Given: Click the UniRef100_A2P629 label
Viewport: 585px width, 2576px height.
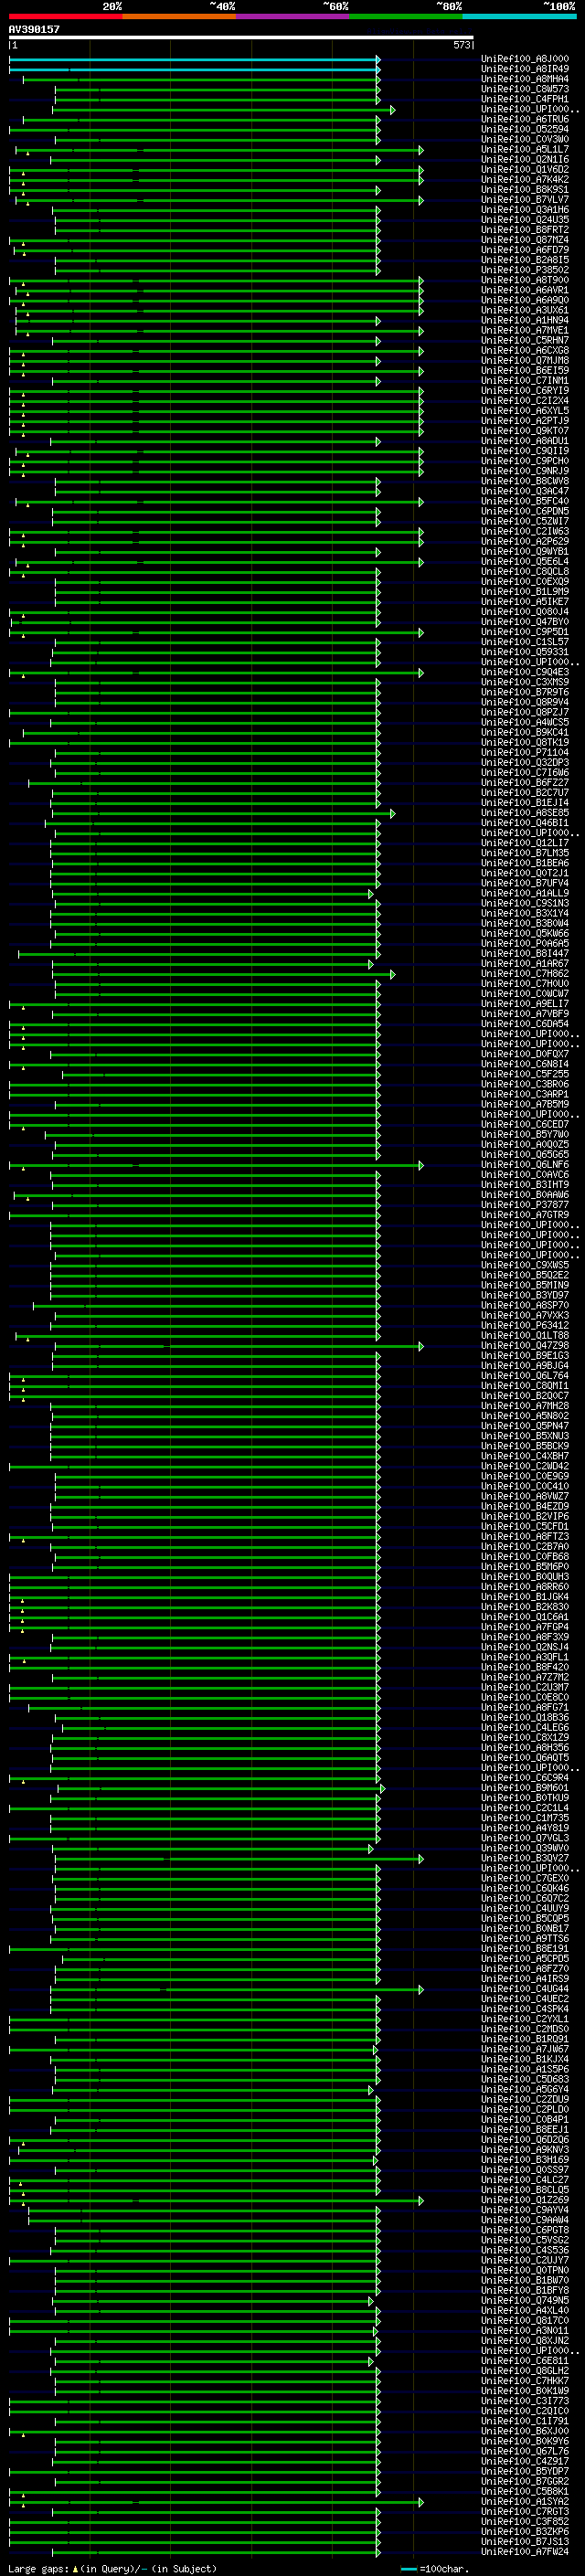Looking at the screenshot, I should (525, 541).
